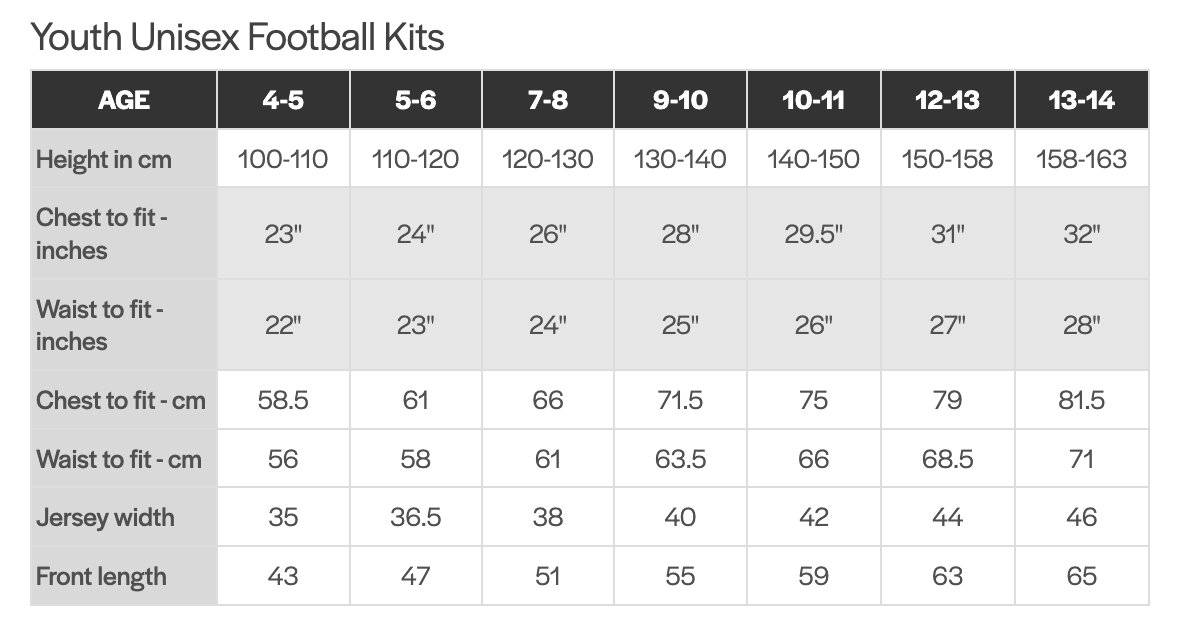
Task: Select the 158-163 height cell
Action: (x=1081, y=159)
